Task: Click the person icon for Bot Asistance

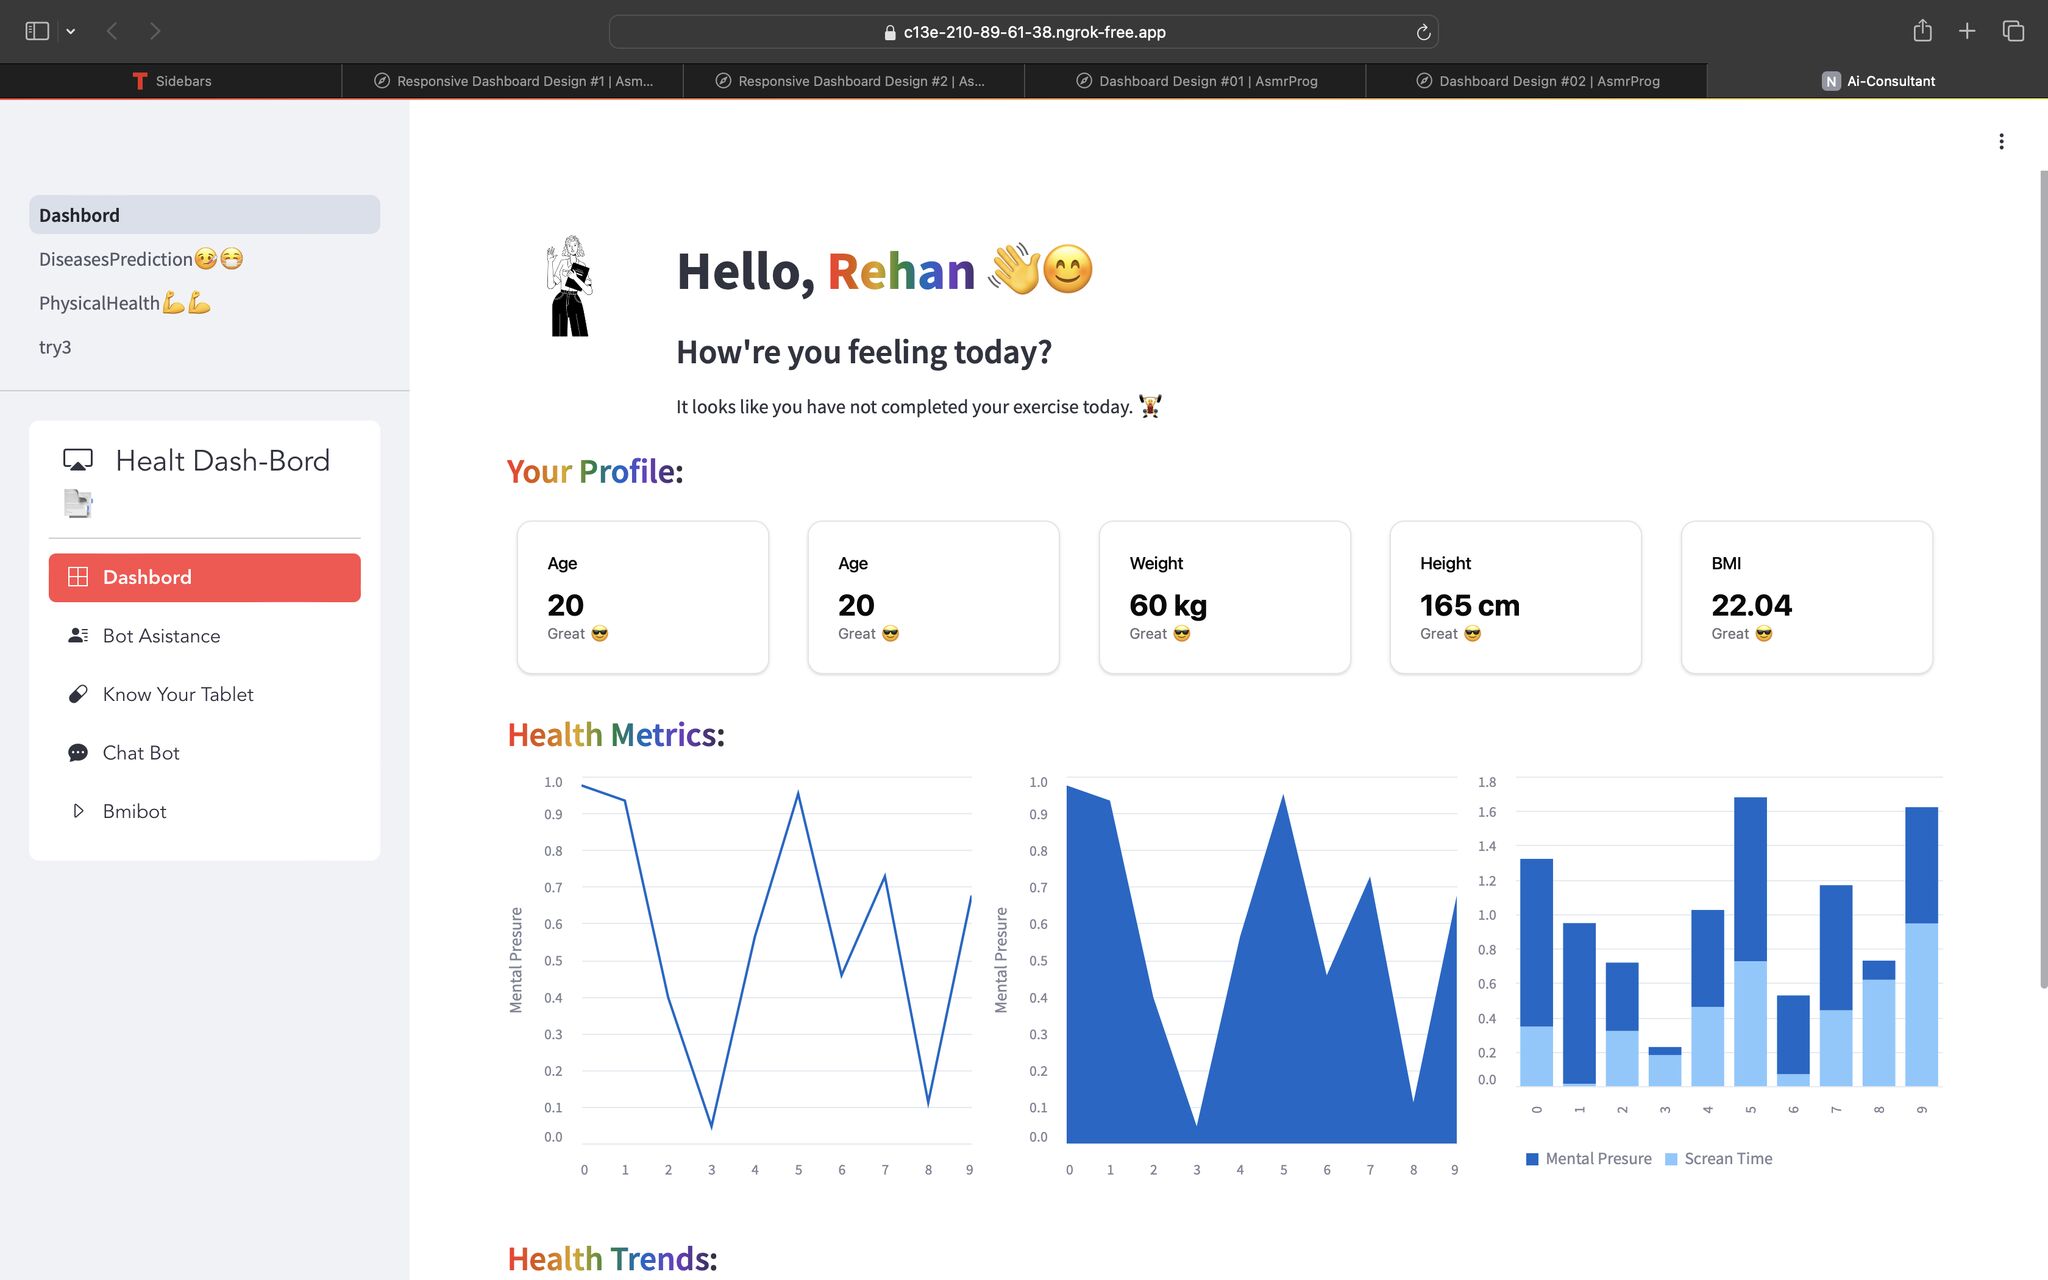Action: pyautogui.click(x=77, y=636)
